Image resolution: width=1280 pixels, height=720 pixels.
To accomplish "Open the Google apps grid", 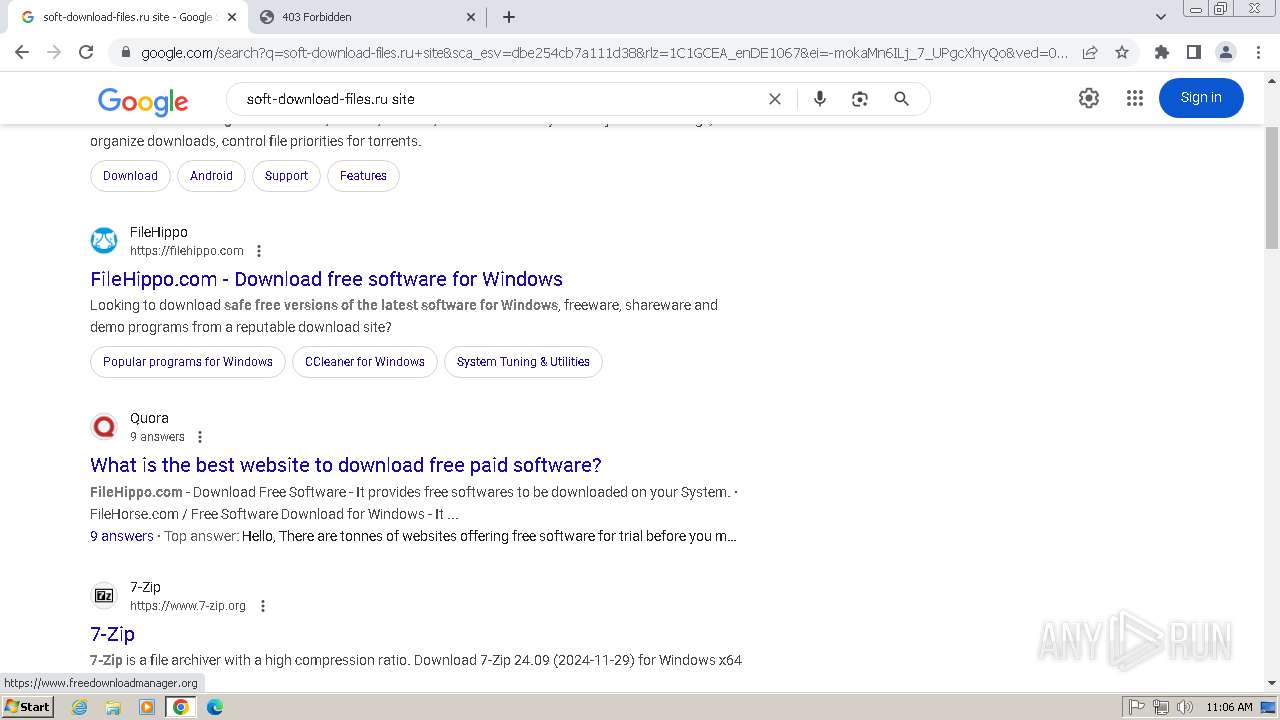I will (x=1134, y=97).
